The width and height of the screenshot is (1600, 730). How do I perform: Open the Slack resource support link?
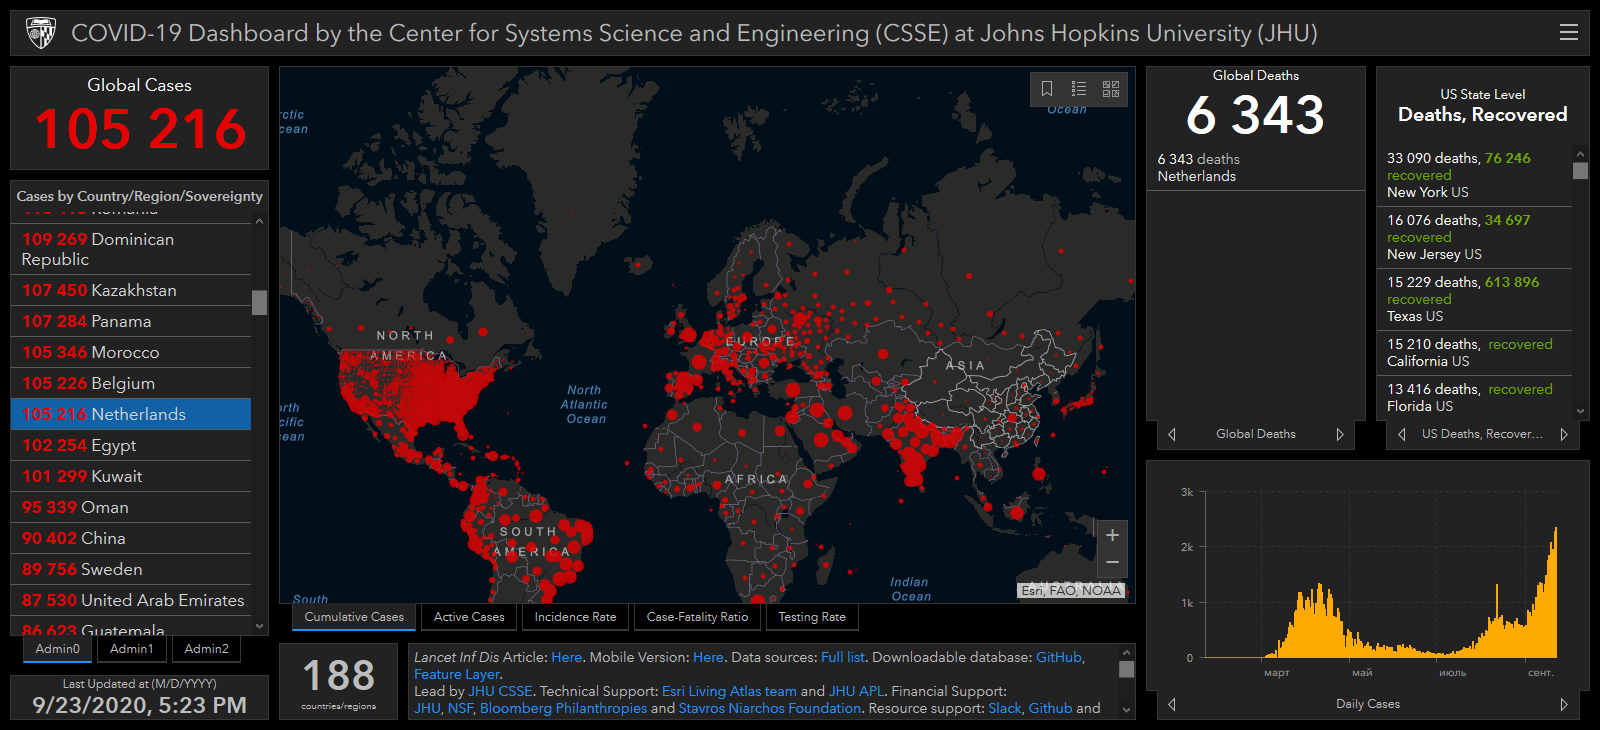[1005, 708]
